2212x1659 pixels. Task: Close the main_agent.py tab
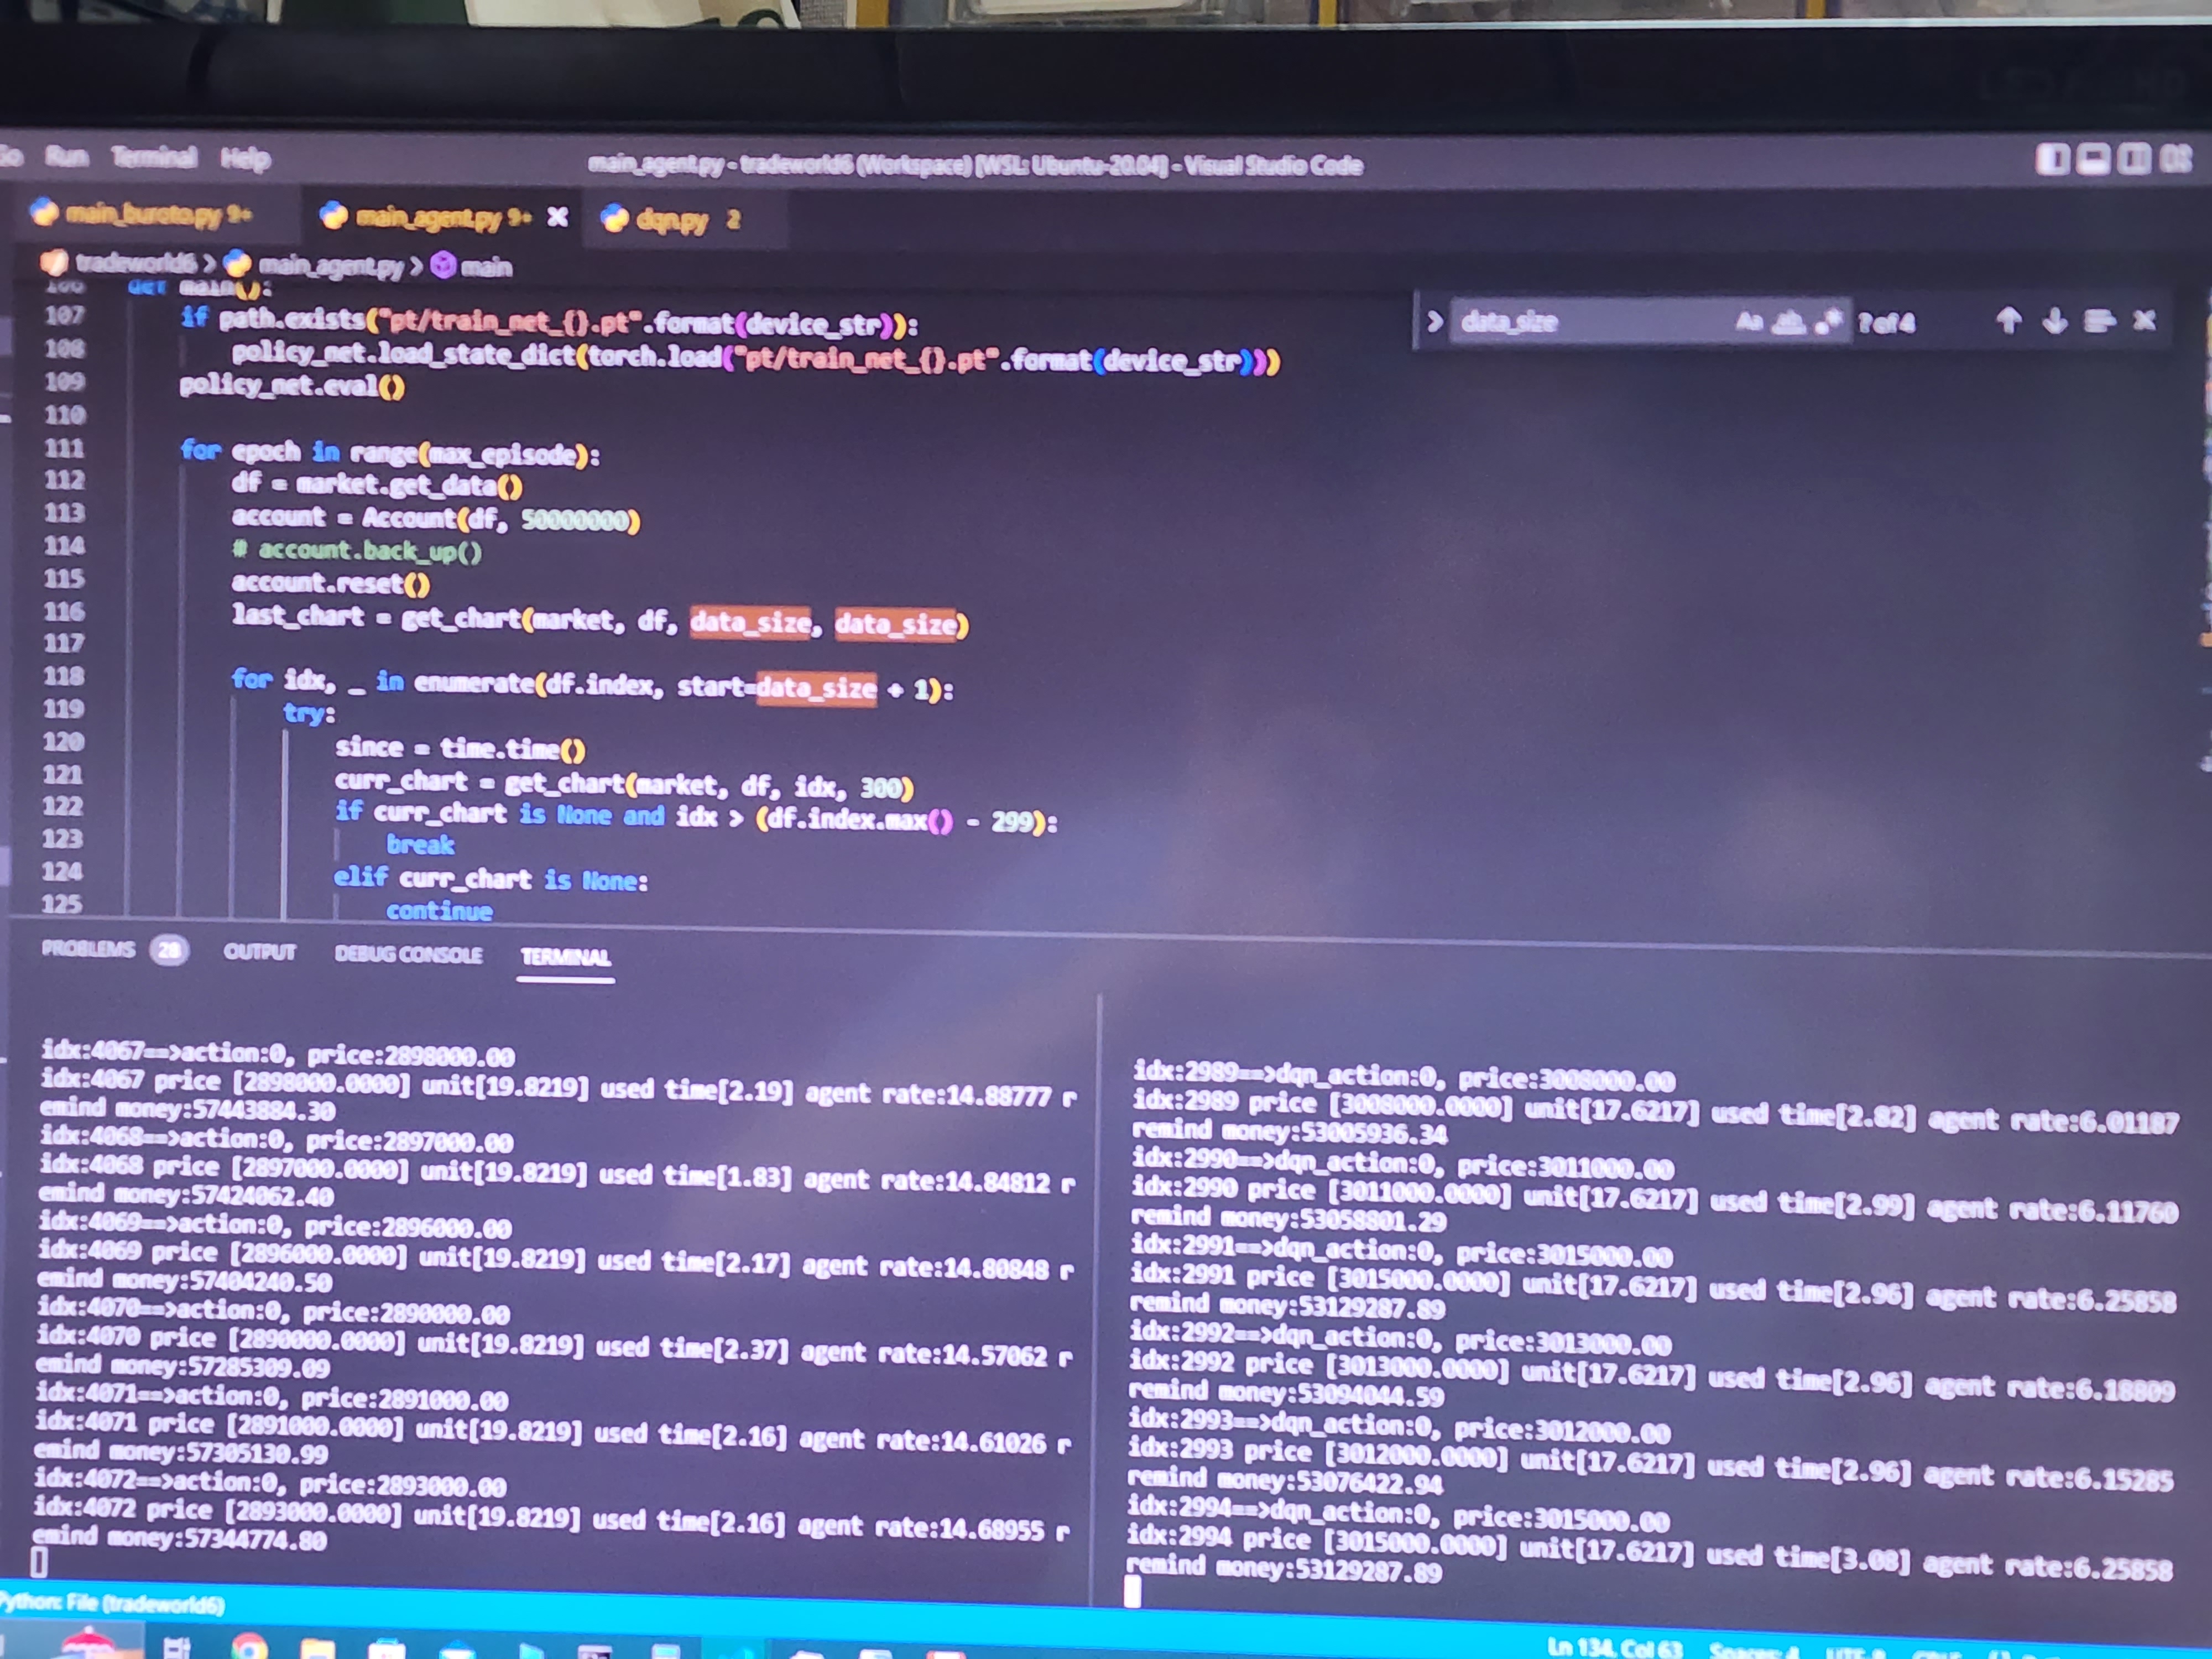tap(558, 217)
